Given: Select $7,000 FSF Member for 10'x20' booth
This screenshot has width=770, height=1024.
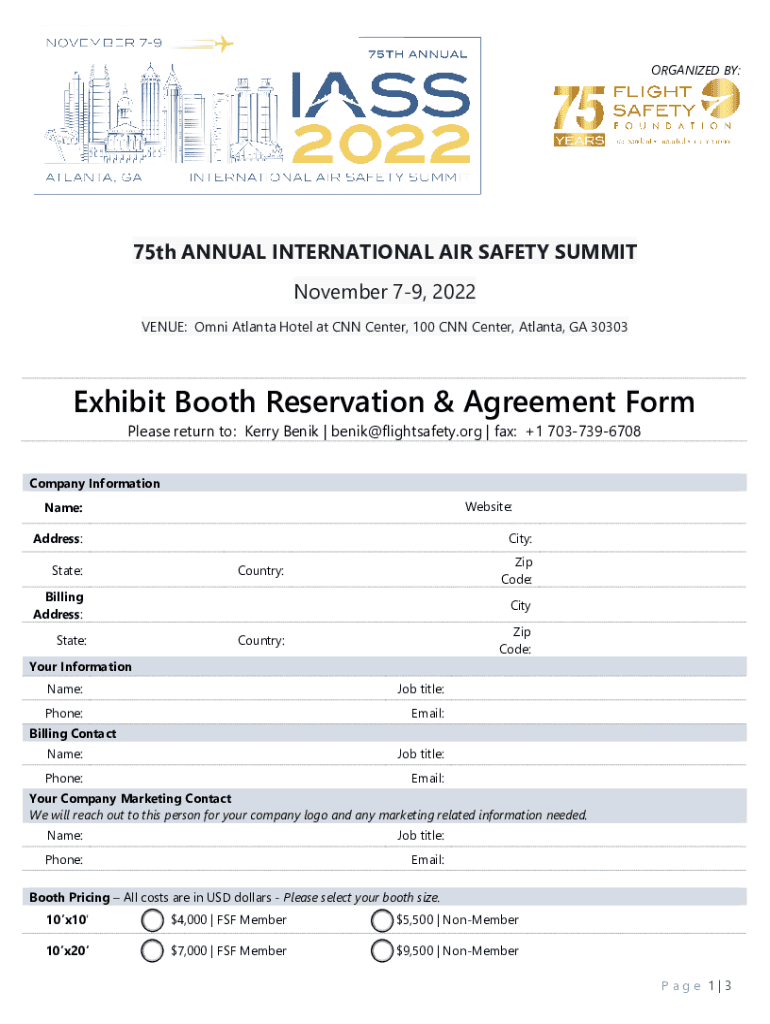Looking at the screenshot, I should [153, 951].
